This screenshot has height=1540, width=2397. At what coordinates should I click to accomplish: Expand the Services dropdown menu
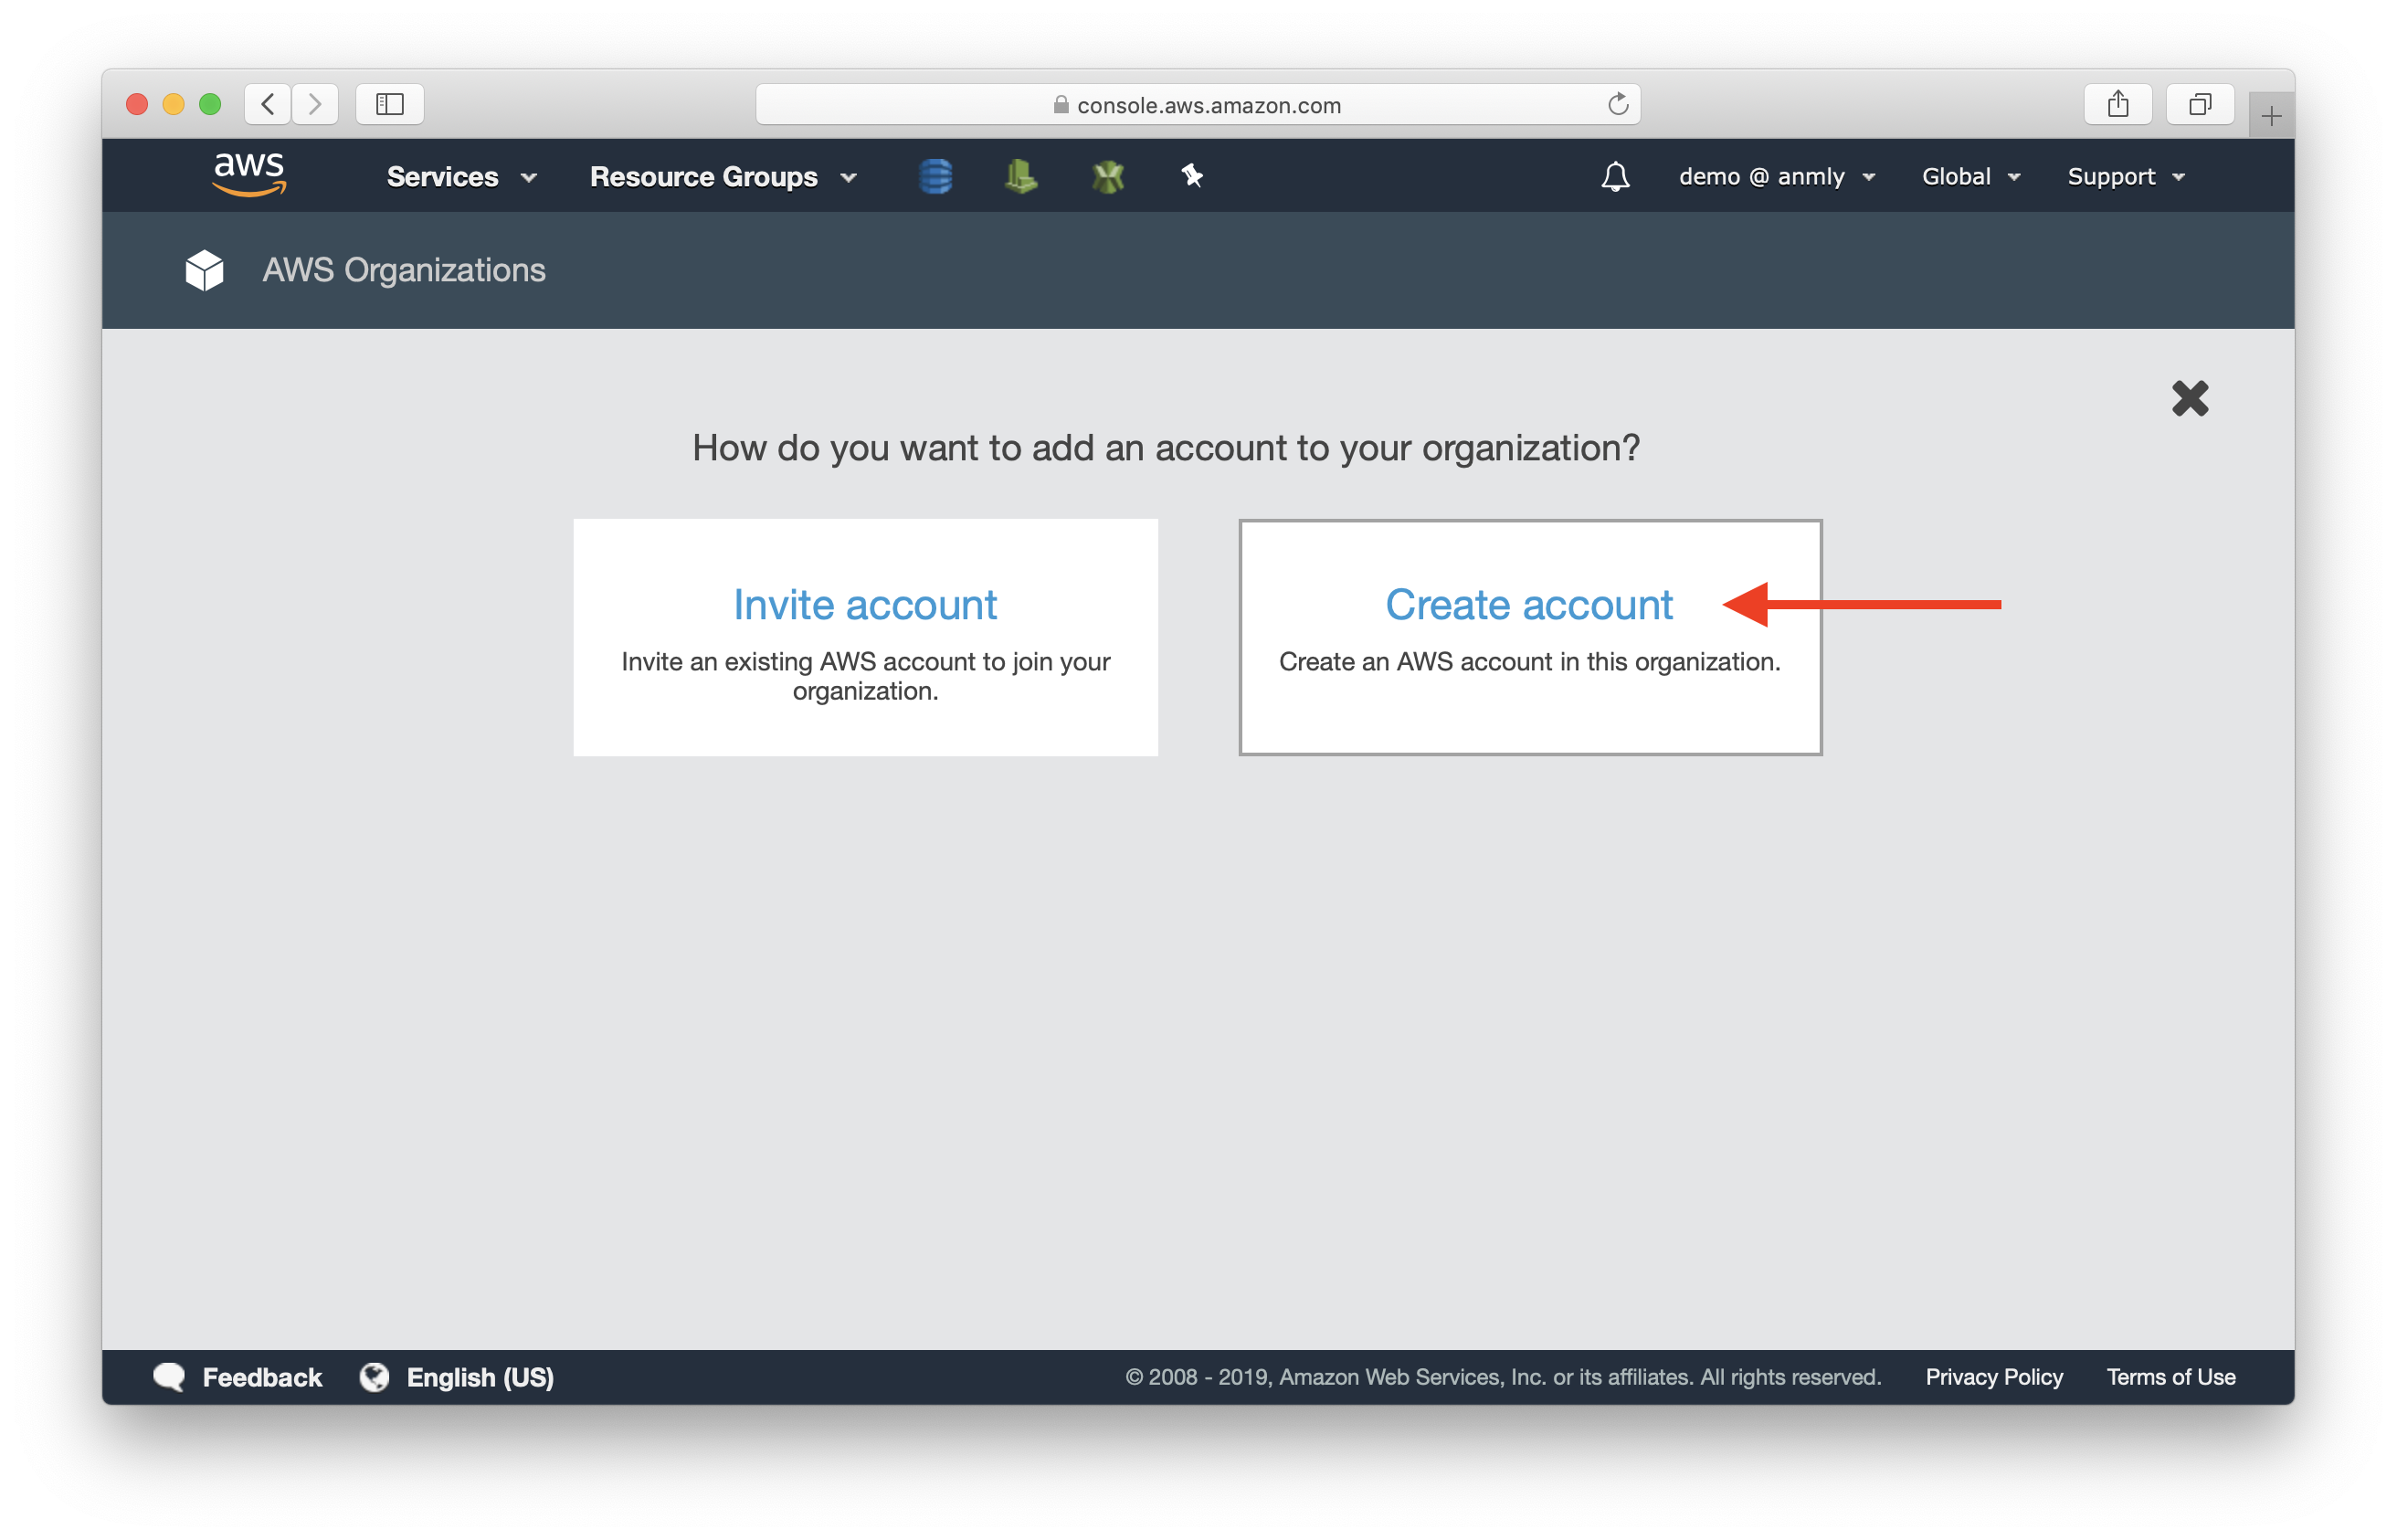click(x=461, y=177)
